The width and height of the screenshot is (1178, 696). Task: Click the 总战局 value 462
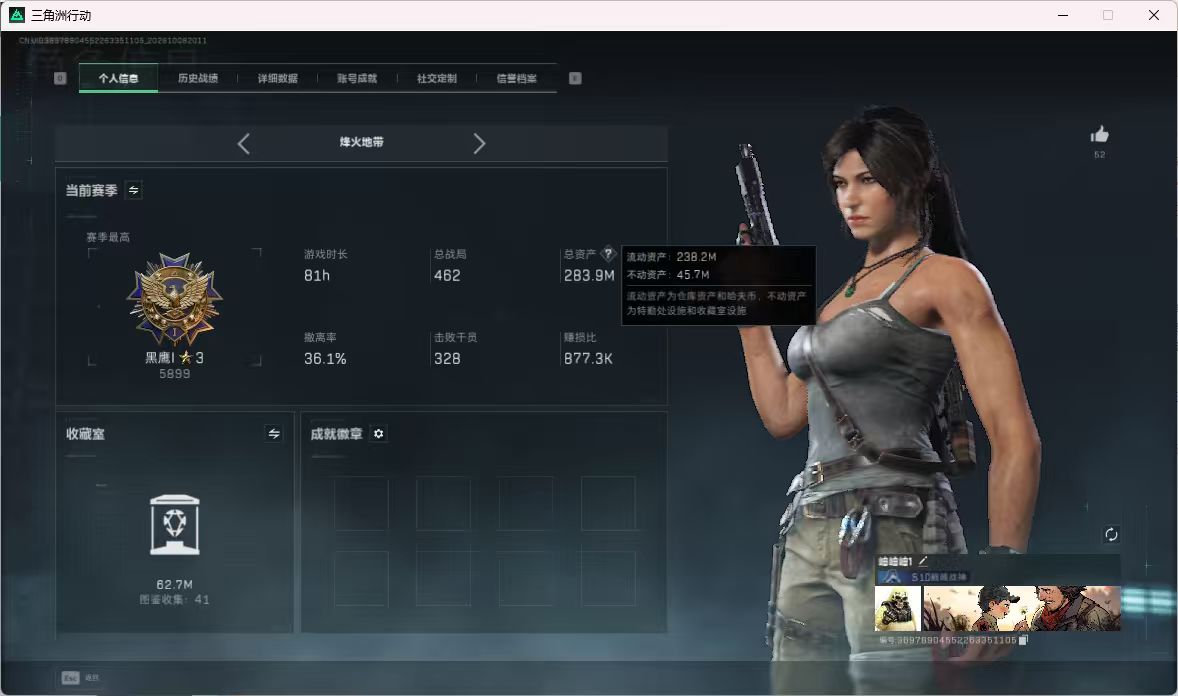tap(447, 276)
